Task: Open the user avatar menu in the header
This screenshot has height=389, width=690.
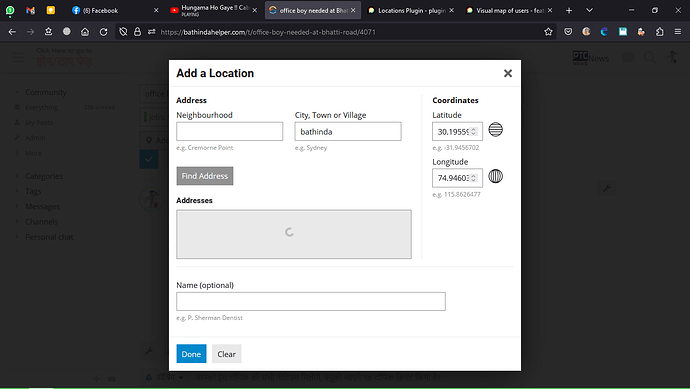Action: click(x=672, y=58)
